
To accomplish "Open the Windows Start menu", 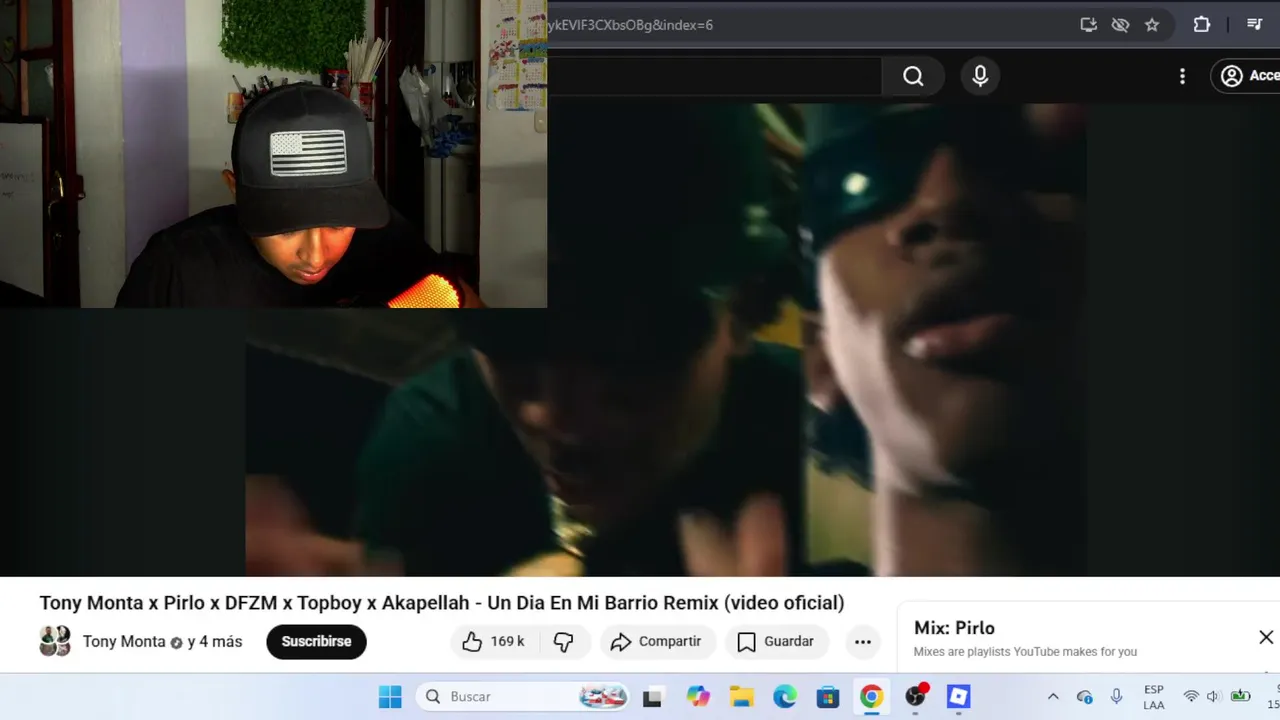I will click(390, 697).
